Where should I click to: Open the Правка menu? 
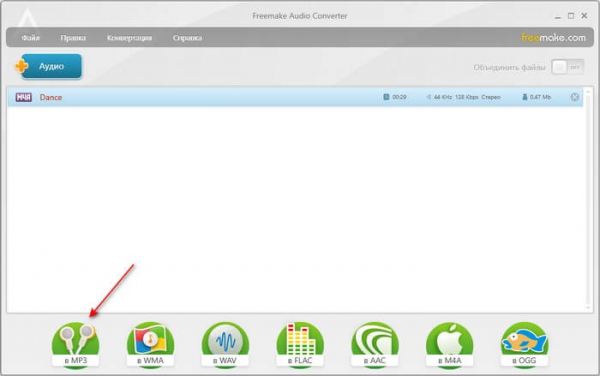(x=73, y=38)
